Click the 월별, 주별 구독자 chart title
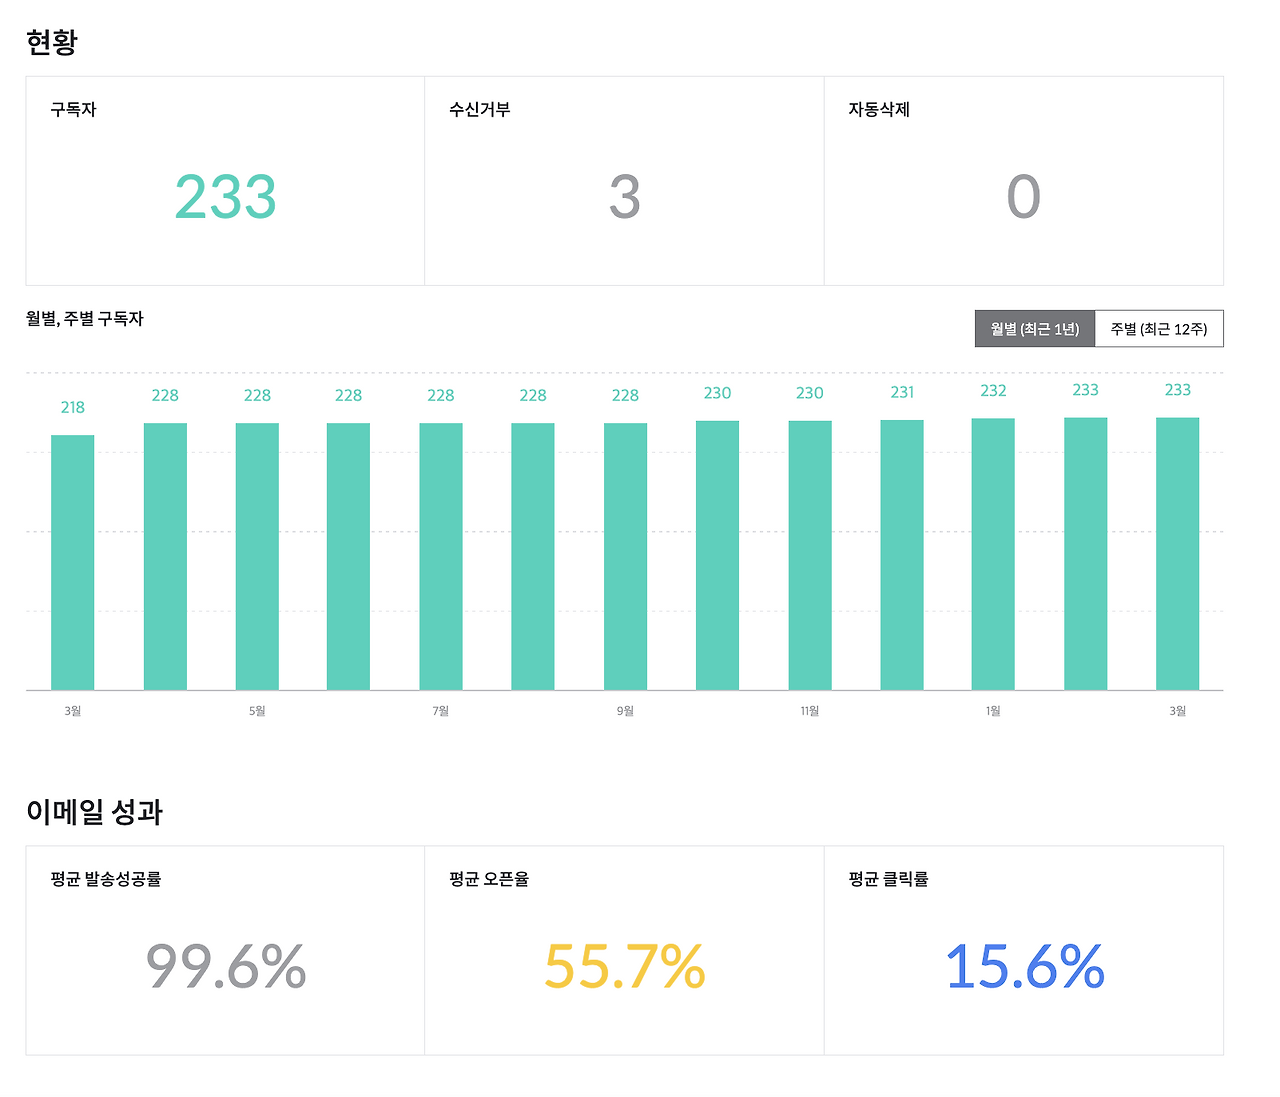1280x1097 pixels. [x=85, y=319]
